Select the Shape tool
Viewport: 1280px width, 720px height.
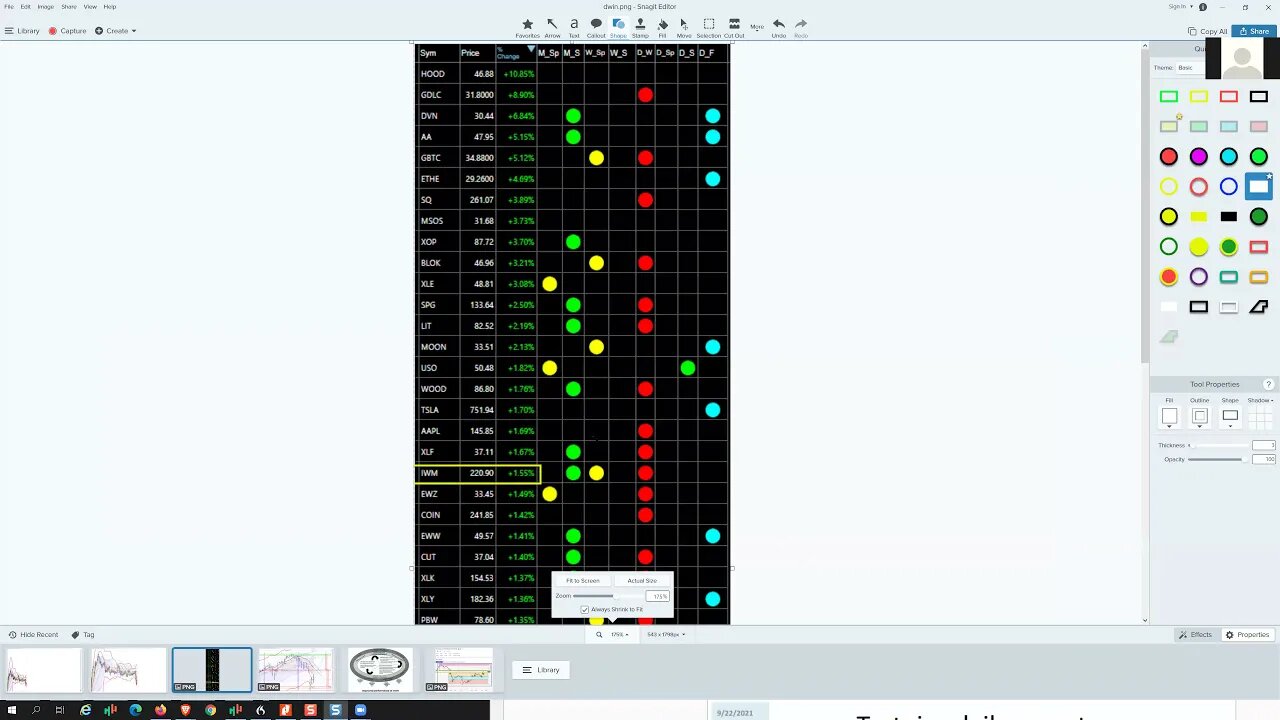coord(618,28)
